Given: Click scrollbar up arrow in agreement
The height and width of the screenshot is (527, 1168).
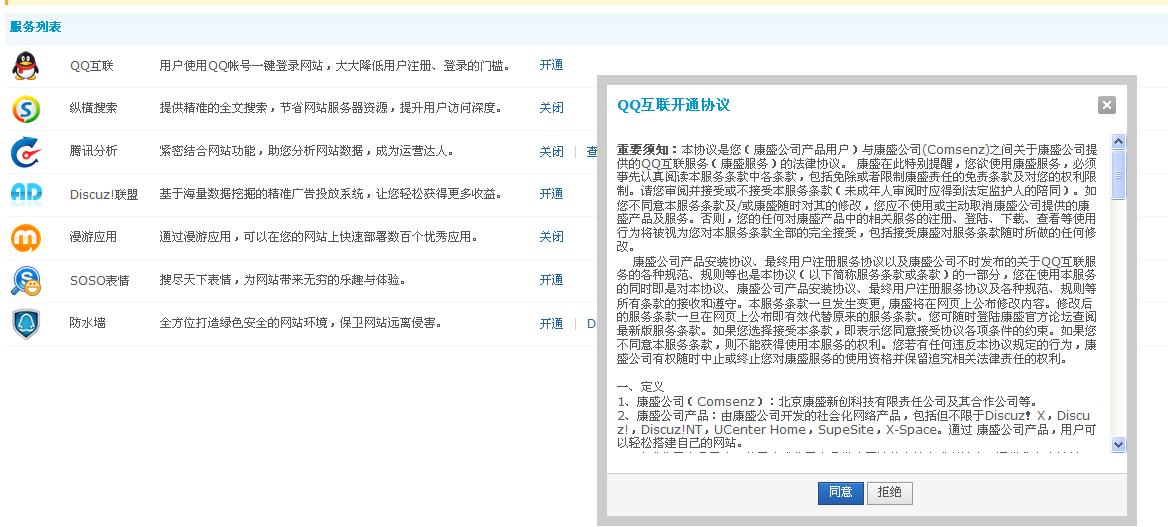Looking at the screenshot, I should [x=1118, y=141].
